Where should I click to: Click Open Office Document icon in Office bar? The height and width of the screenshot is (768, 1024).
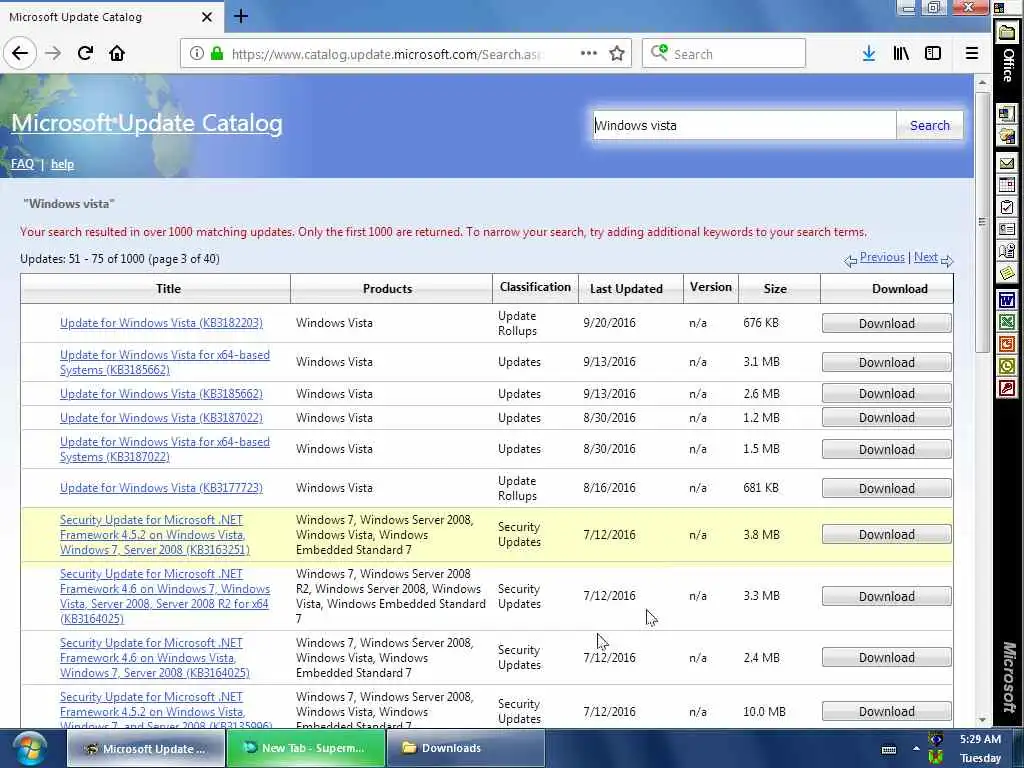pyautogui.click(x=1007, y=136)
